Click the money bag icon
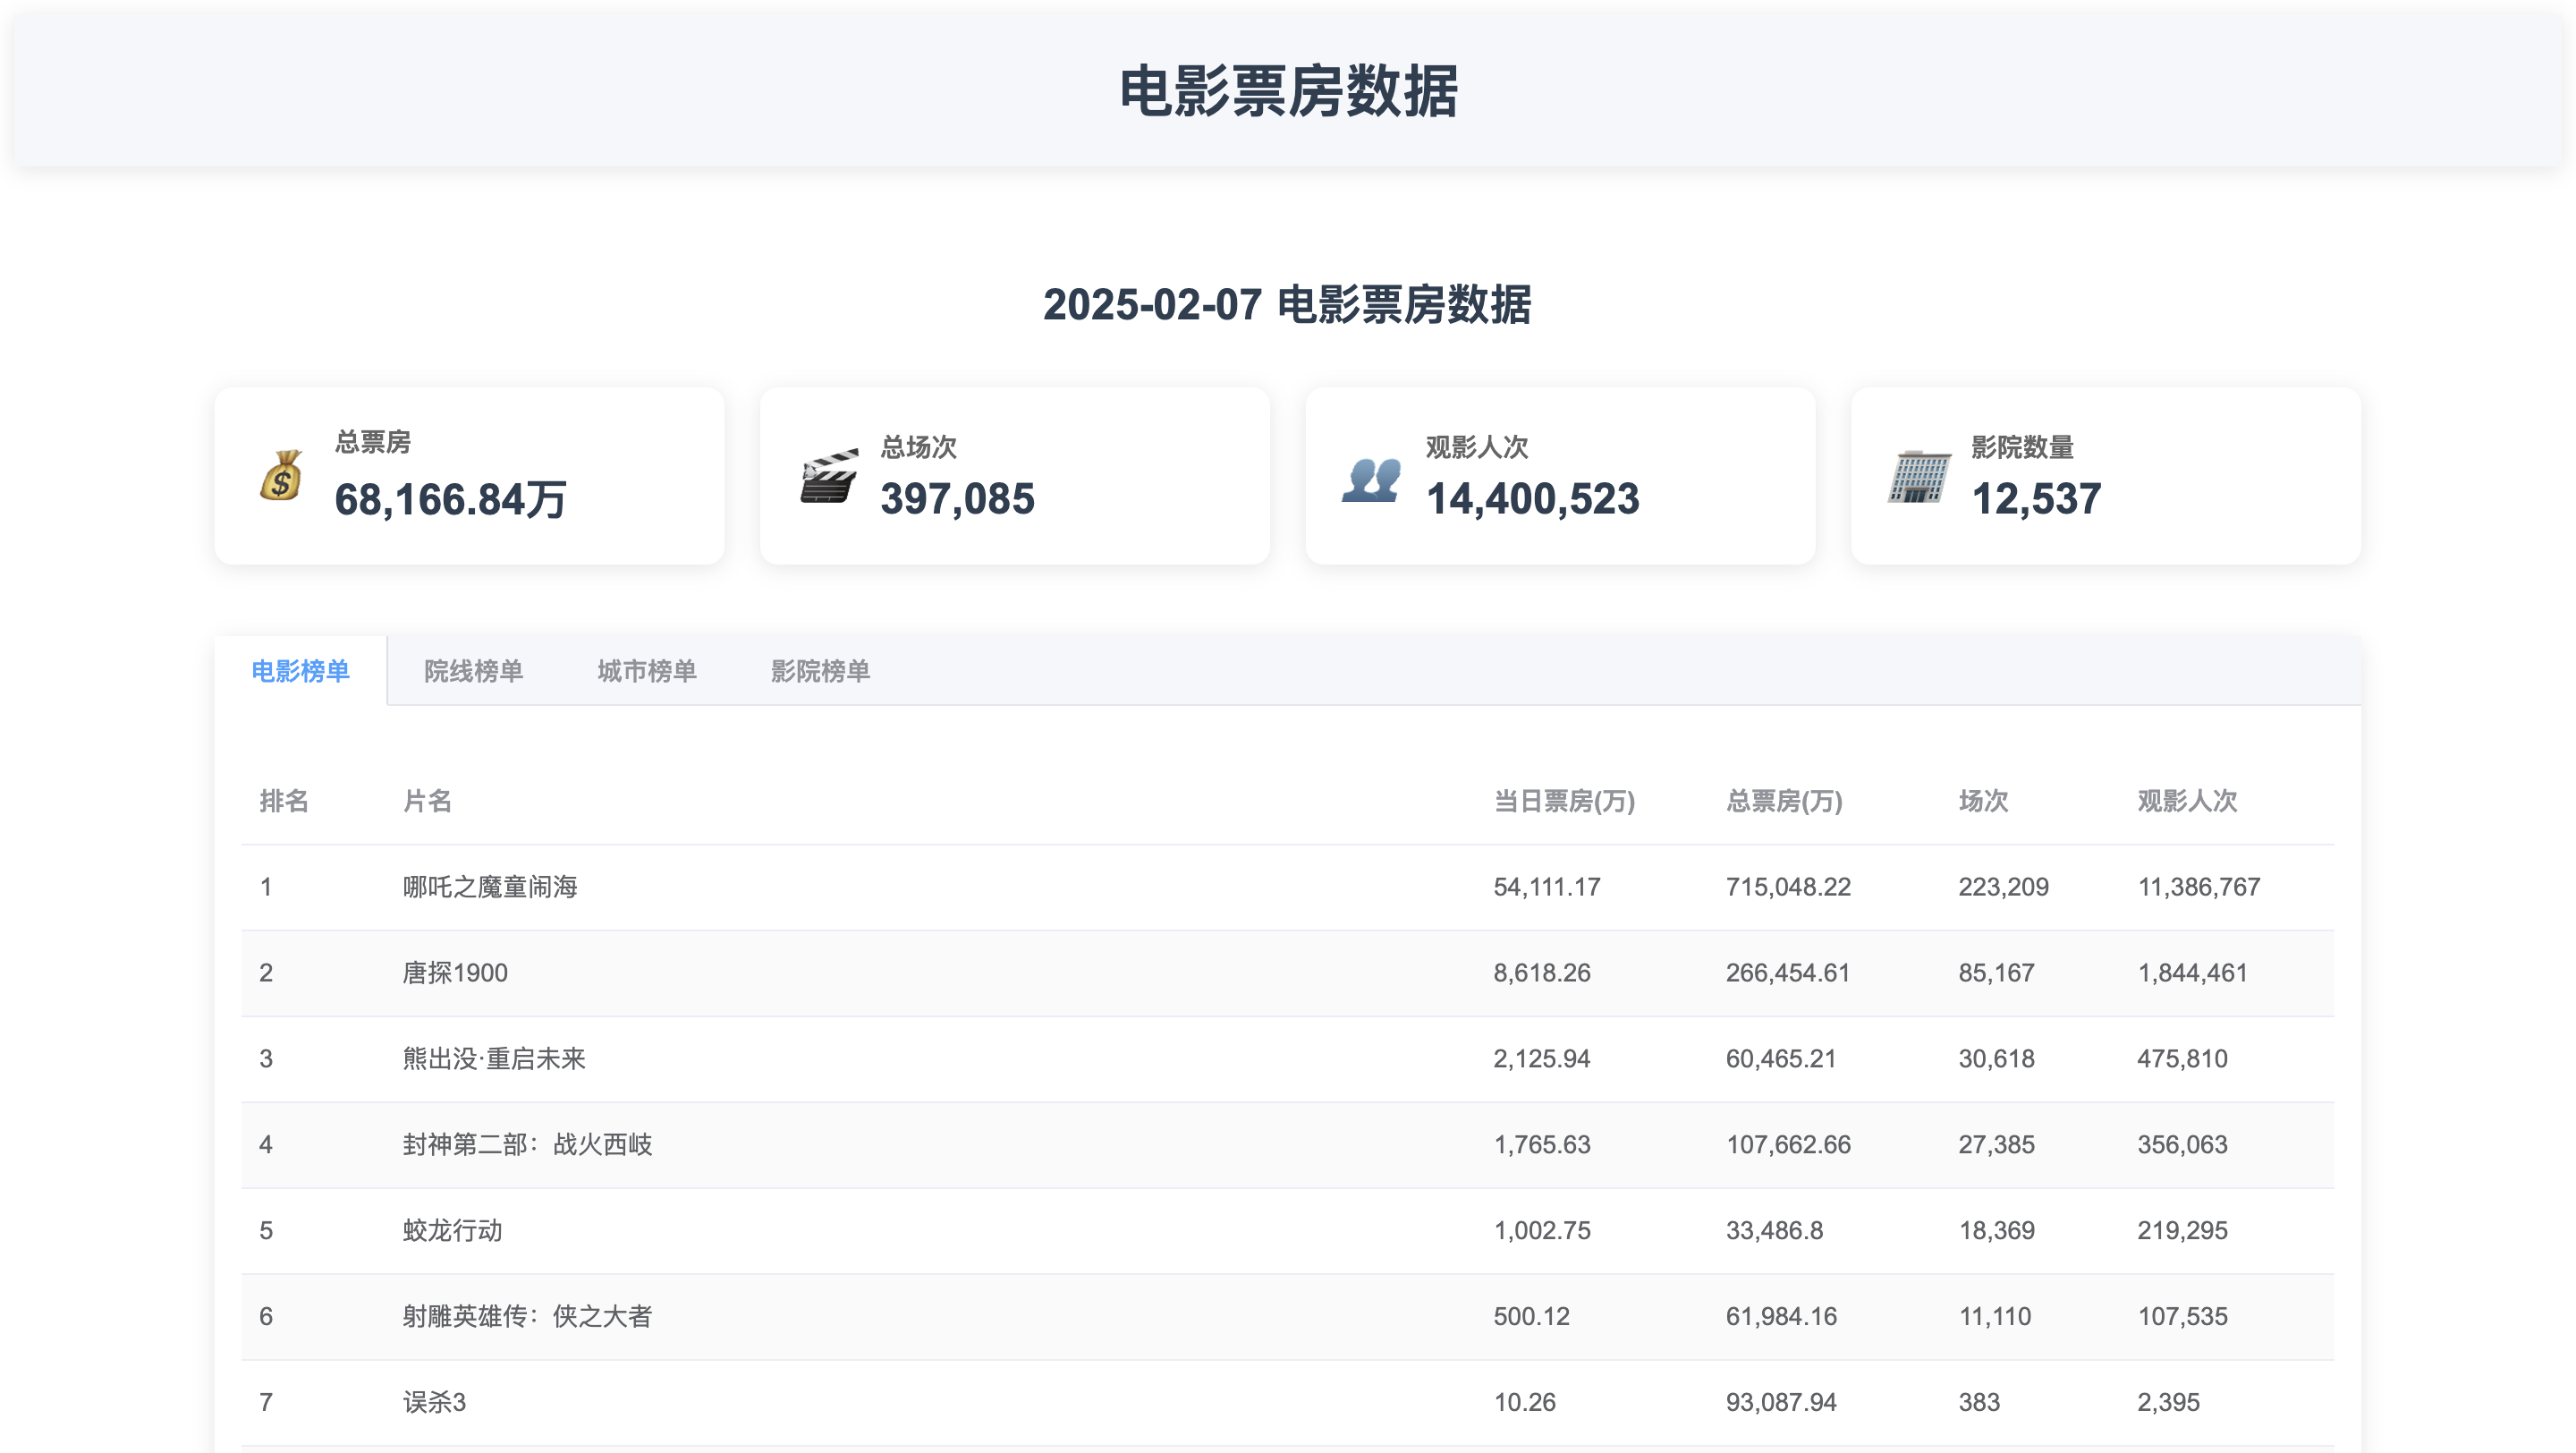The width and height of the screenshot is (2576, 1453). pyautogui.click(x=281, y=476)
